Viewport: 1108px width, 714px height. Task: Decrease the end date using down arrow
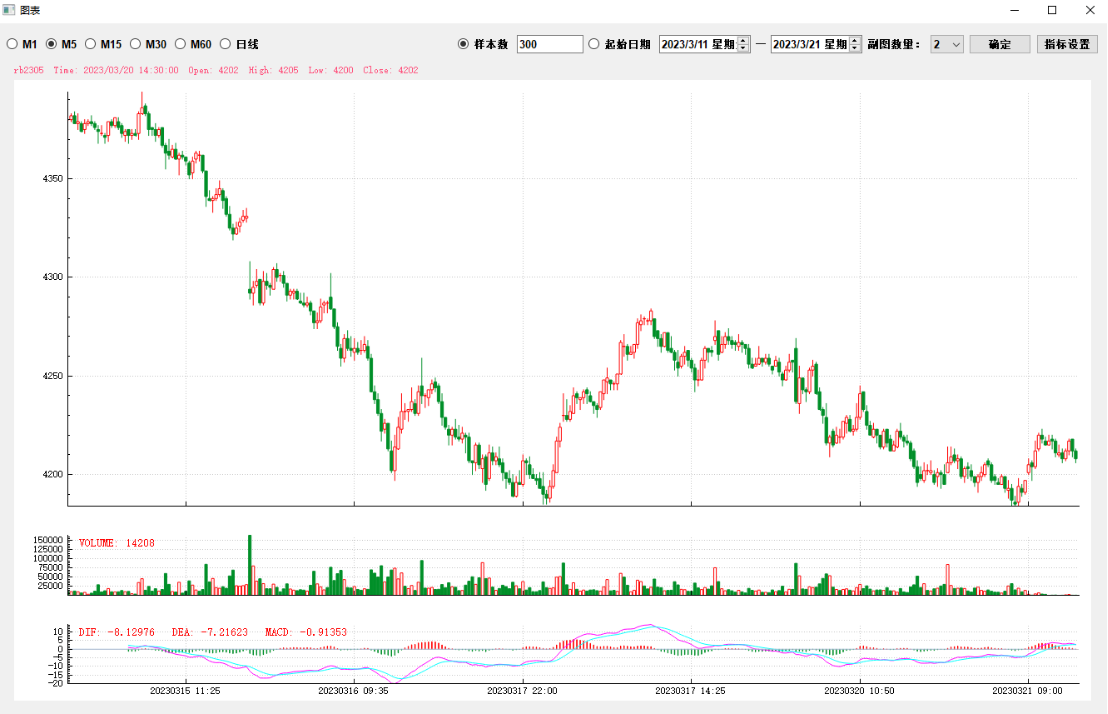click(x=855, y=49)
